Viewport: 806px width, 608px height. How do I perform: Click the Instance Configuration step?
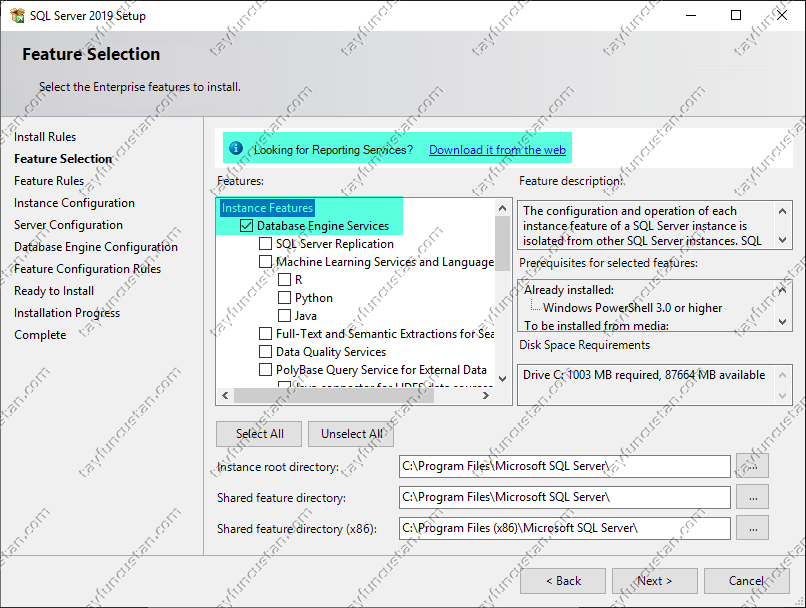[x=74, y=203]
